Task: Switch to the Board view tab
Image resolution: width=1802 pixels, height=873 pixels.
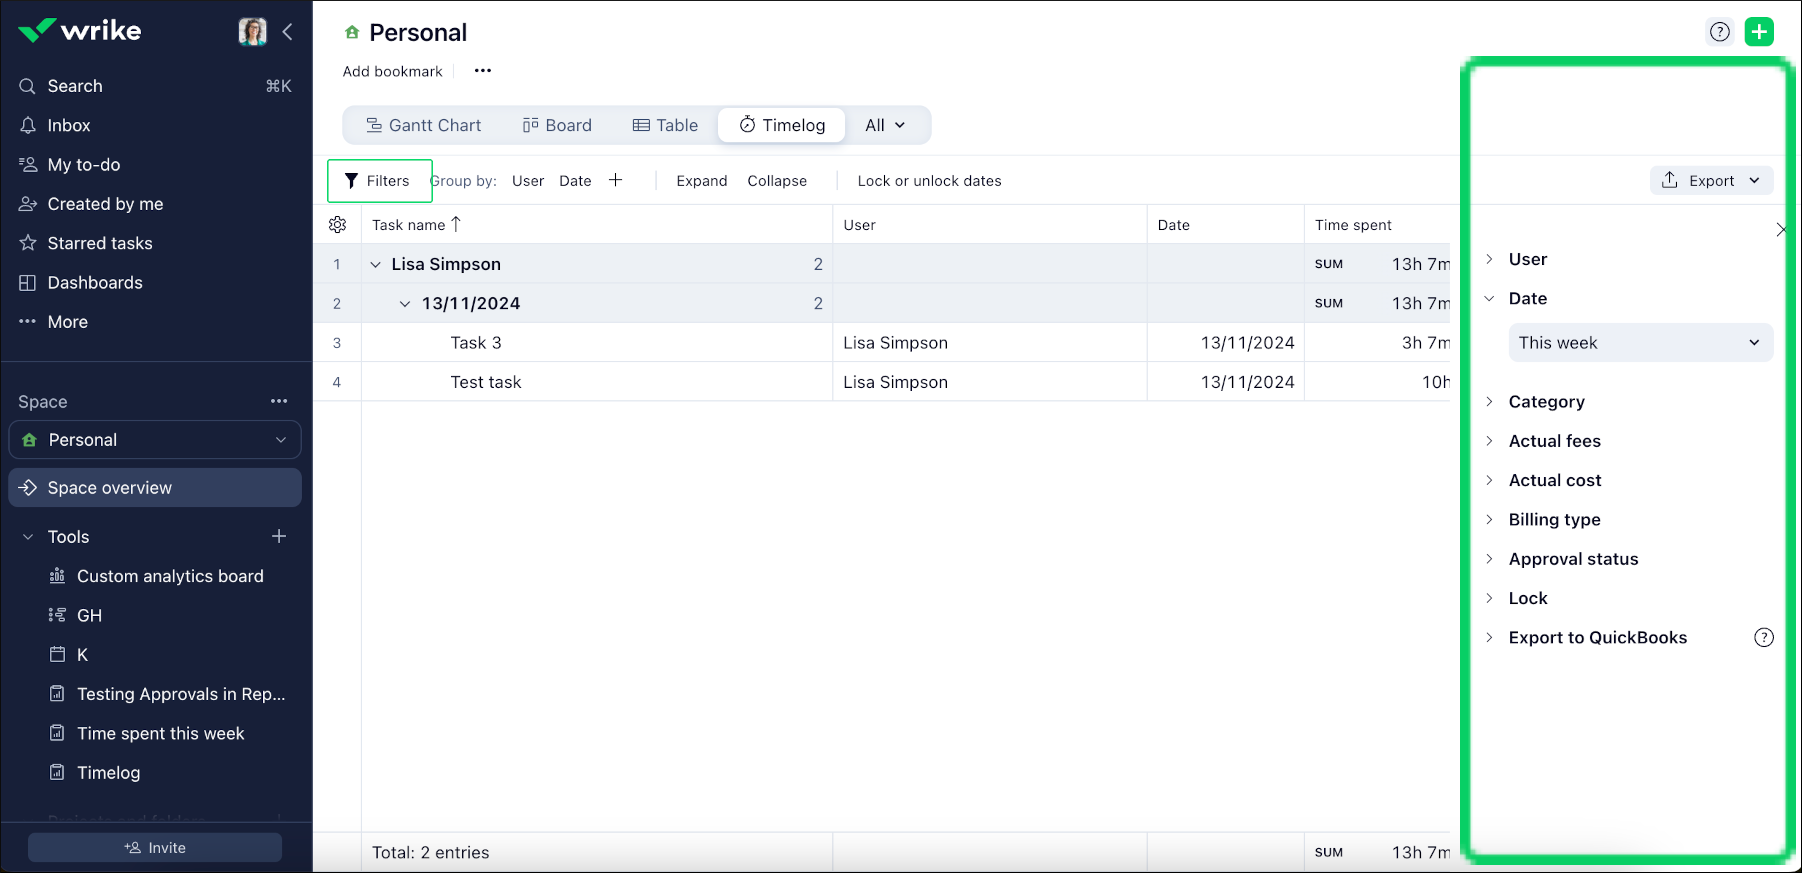Action: (x=557, y=125)
